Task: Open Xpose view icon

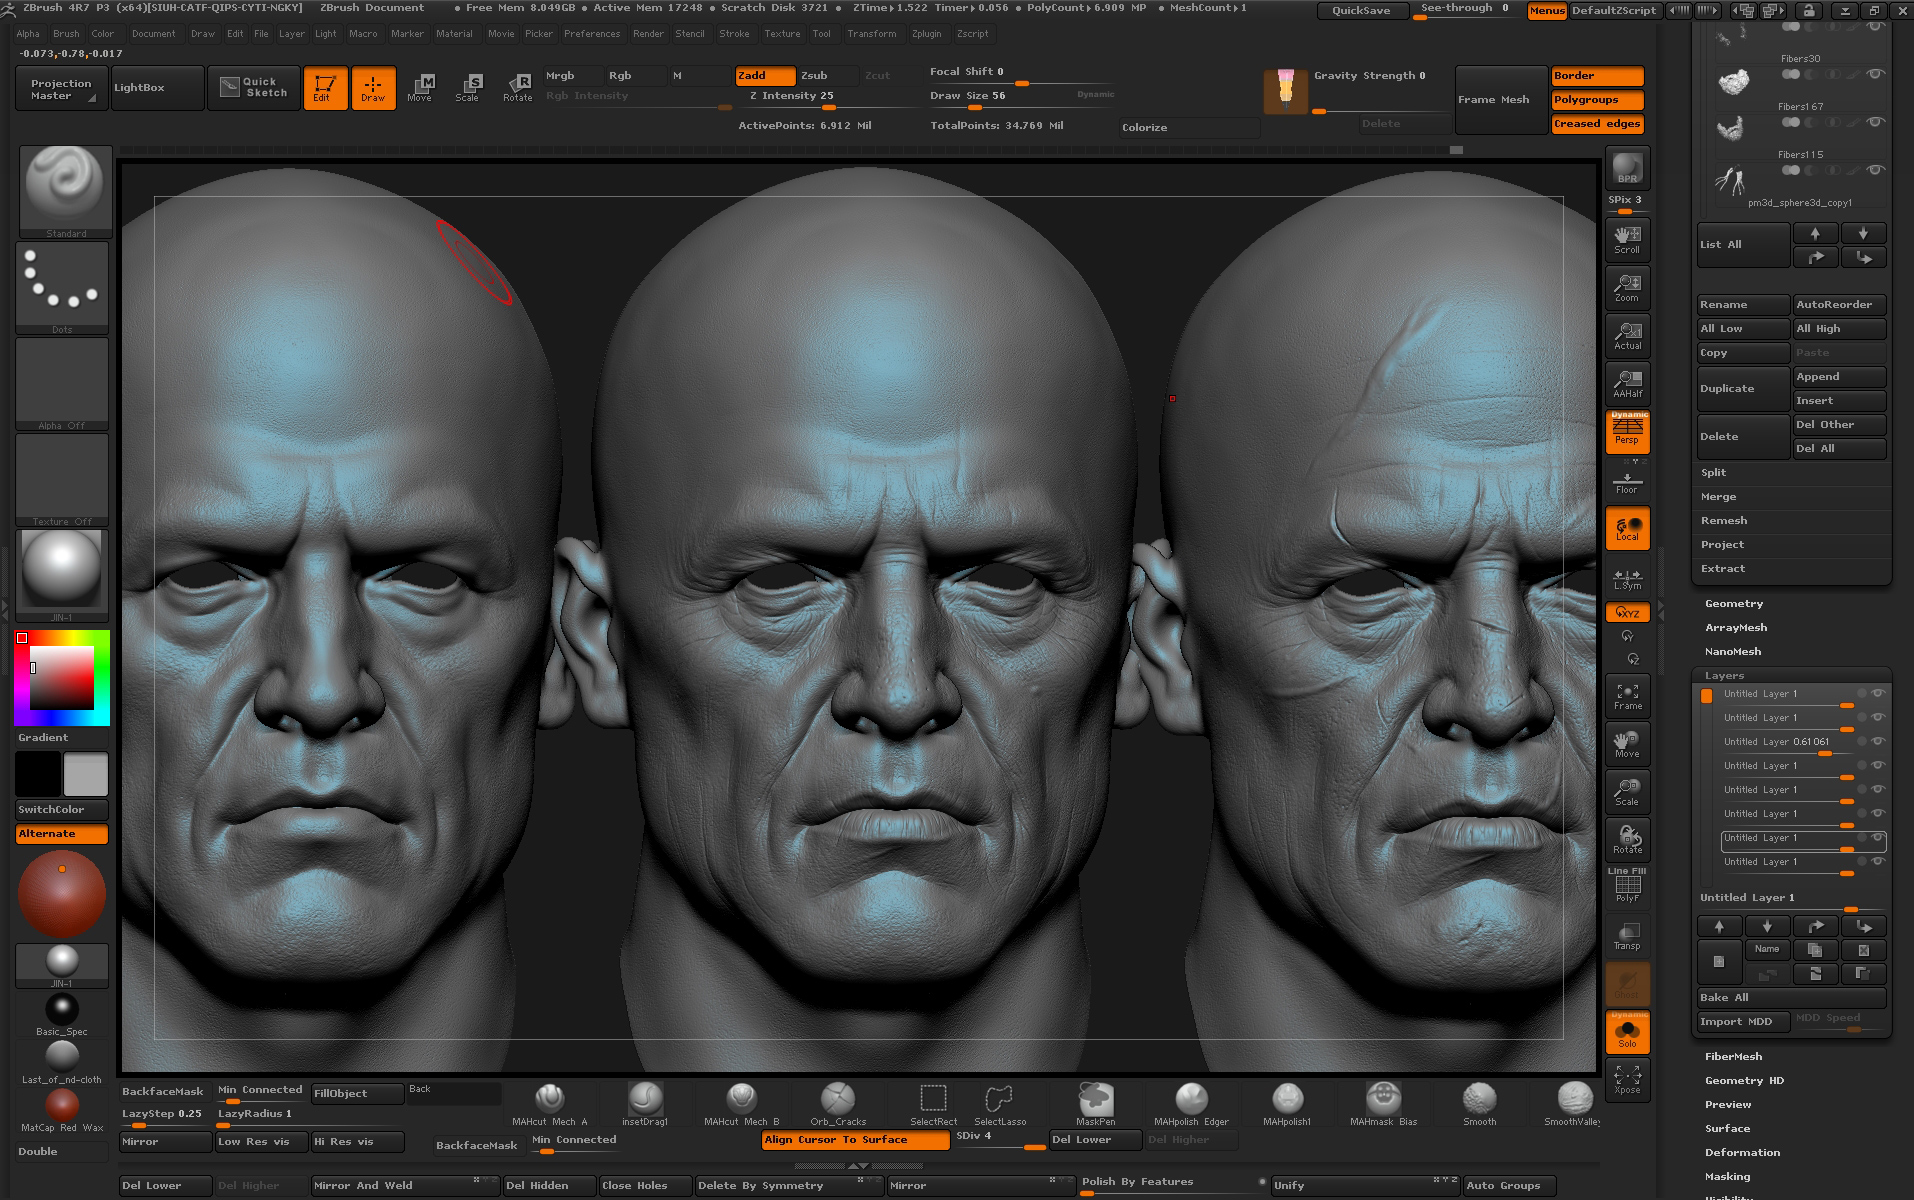Action: pyautogui.click(x=1627, y=1080)
